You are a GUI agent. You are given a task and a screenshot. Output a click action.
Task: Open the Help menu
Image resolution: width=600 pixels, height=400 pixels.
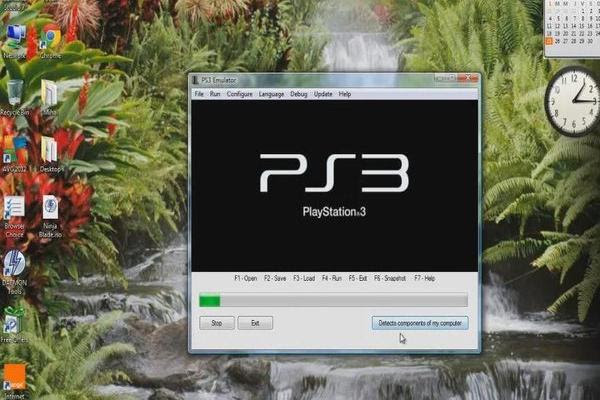(345, 94)
